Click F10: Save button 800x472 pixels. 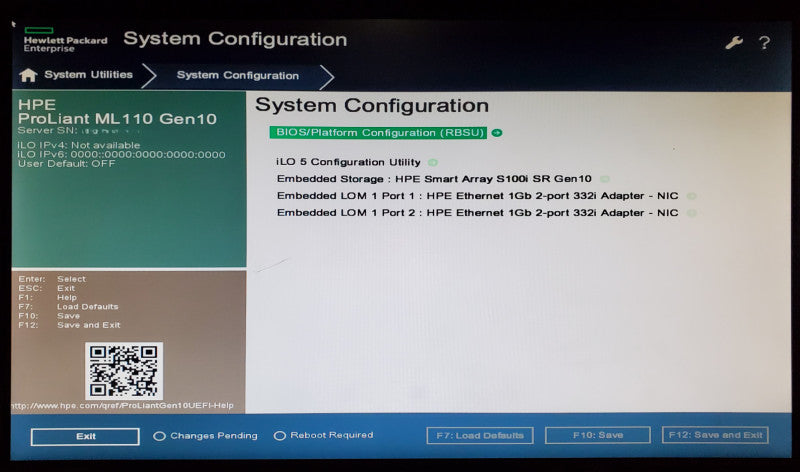(598, 435)
